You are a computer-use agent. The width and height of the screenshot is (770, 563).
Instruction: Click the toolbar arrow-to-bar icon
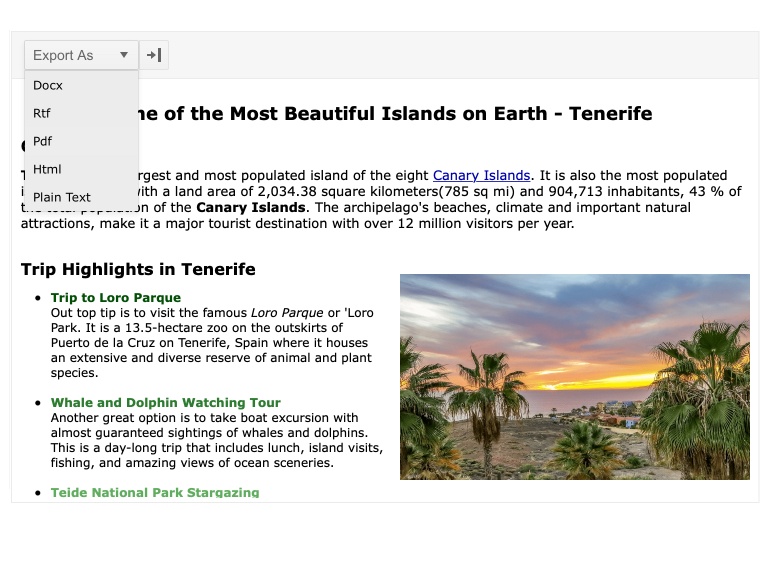click(154, 55)
